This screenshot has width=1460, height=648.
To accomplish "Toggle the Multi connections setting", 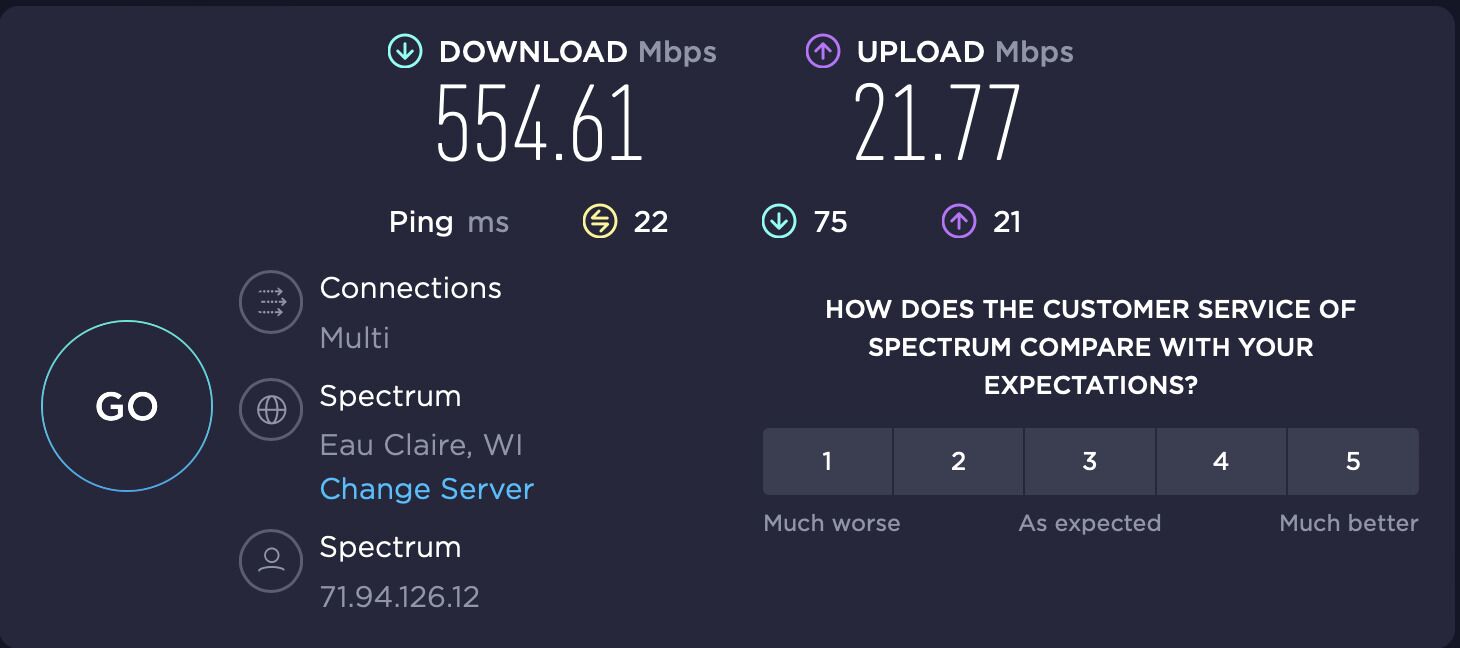I will pyautogui.click(x=355, y=338).
